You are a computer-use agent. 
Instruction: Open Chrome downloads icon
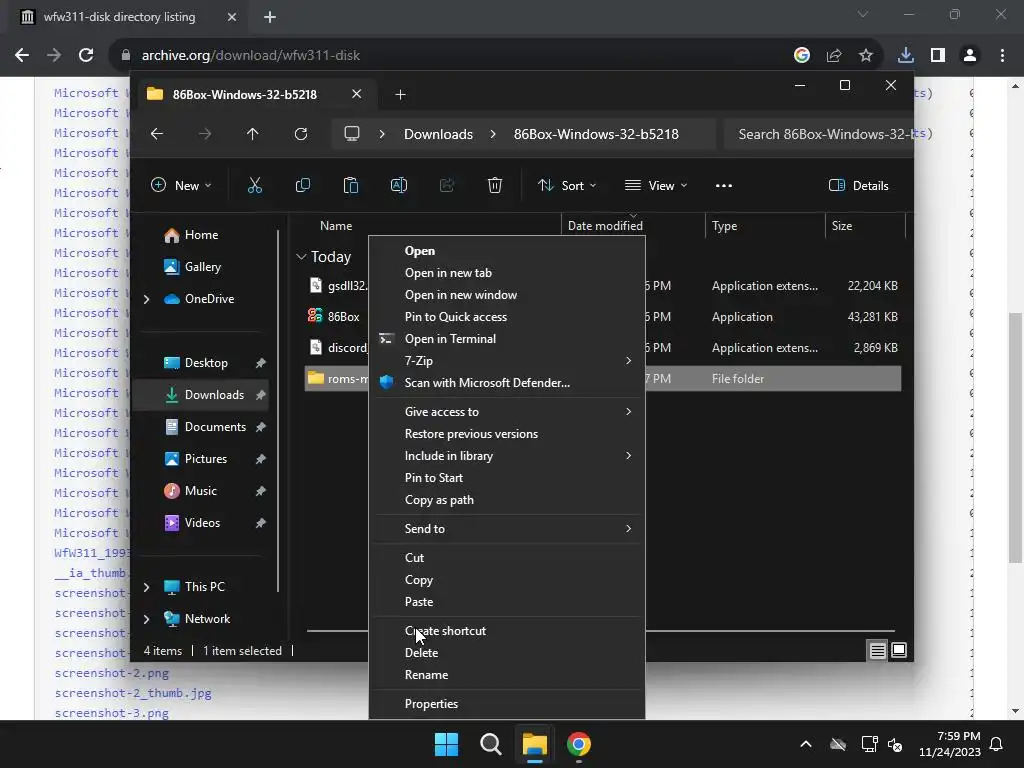(x=906, y=56)
